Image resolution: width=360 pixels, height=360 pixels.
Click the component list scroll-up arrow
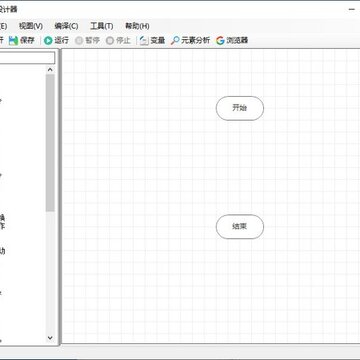(50, 70)
